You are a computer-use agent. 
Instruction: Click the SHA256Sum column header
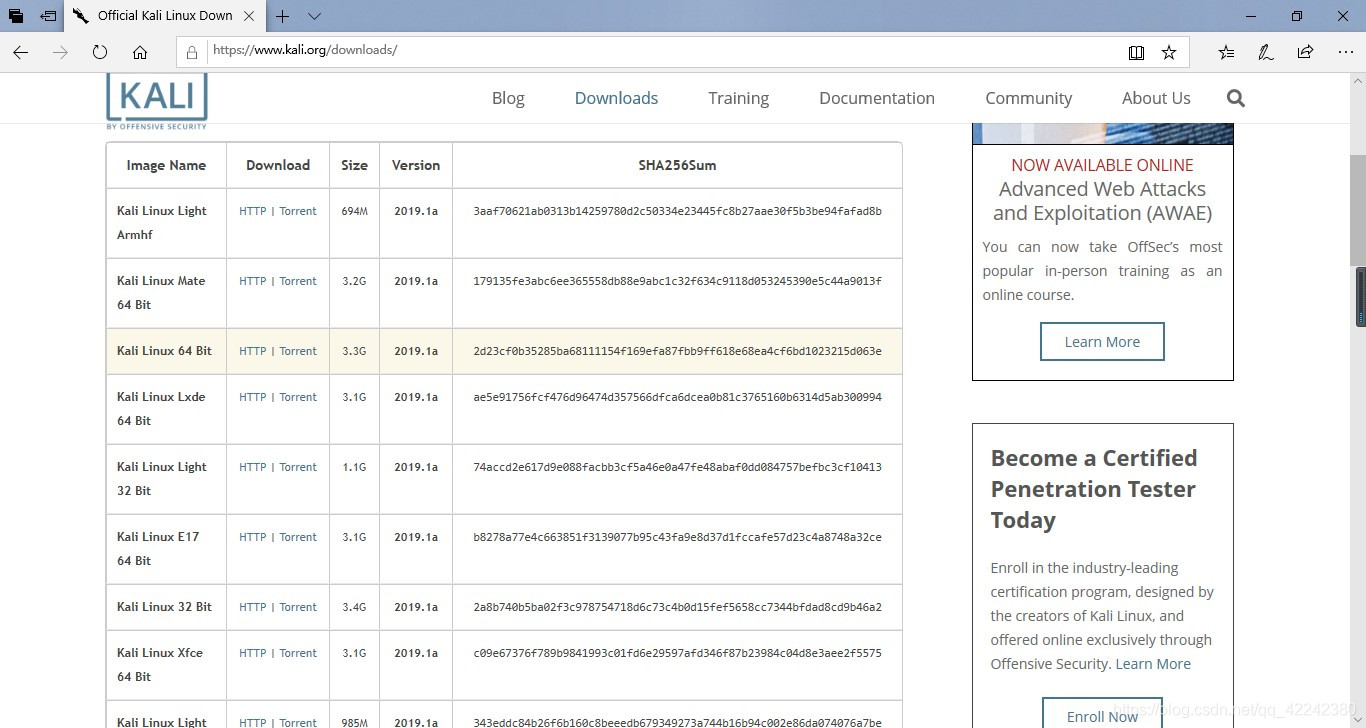point(677,165)
